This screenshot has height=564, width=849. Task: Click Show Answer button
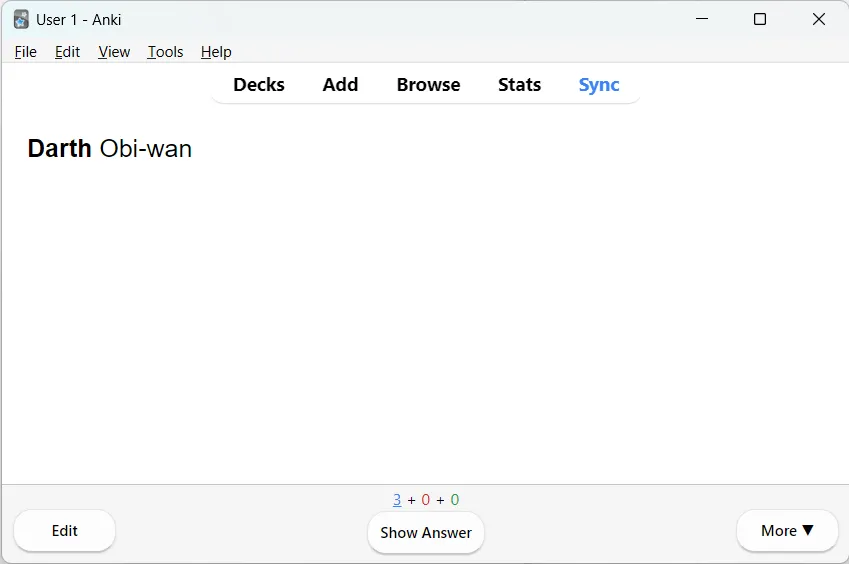(x=426, y=533)
